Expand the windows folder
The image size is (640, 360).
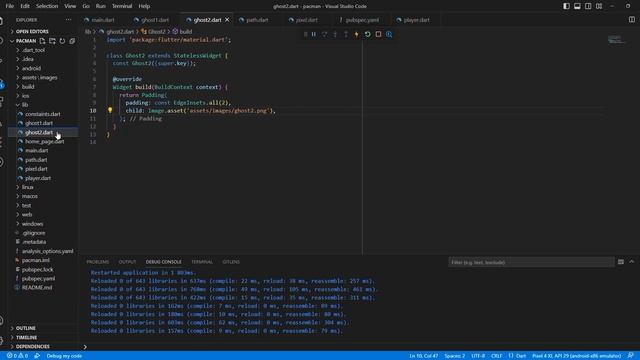32,224
